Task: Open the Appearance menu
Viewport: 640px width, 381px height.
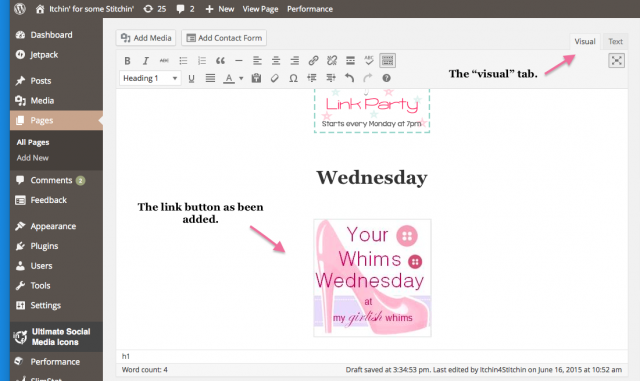Action: pos(56,226)
